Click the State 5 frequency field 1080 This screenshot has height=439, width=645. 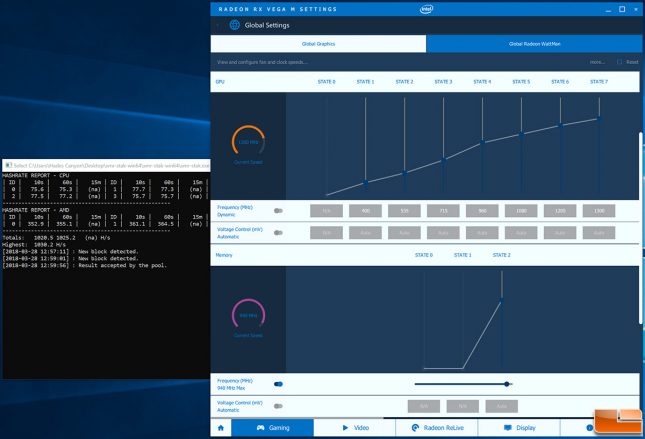(521, 211)
